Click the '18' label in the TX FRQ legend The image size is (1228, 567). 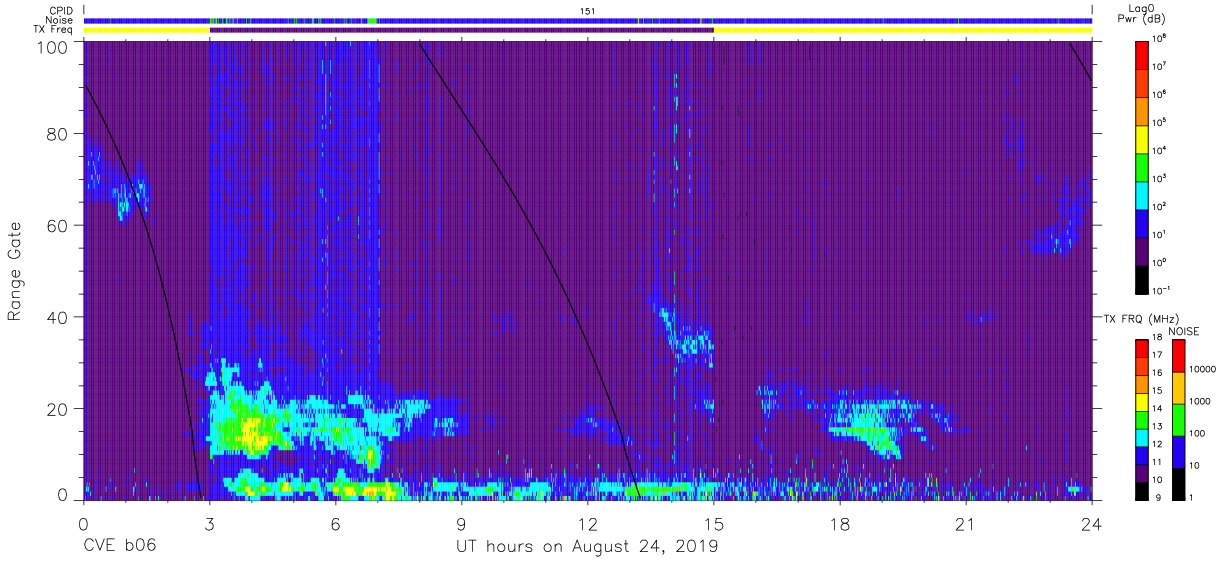click(1157, 338)
